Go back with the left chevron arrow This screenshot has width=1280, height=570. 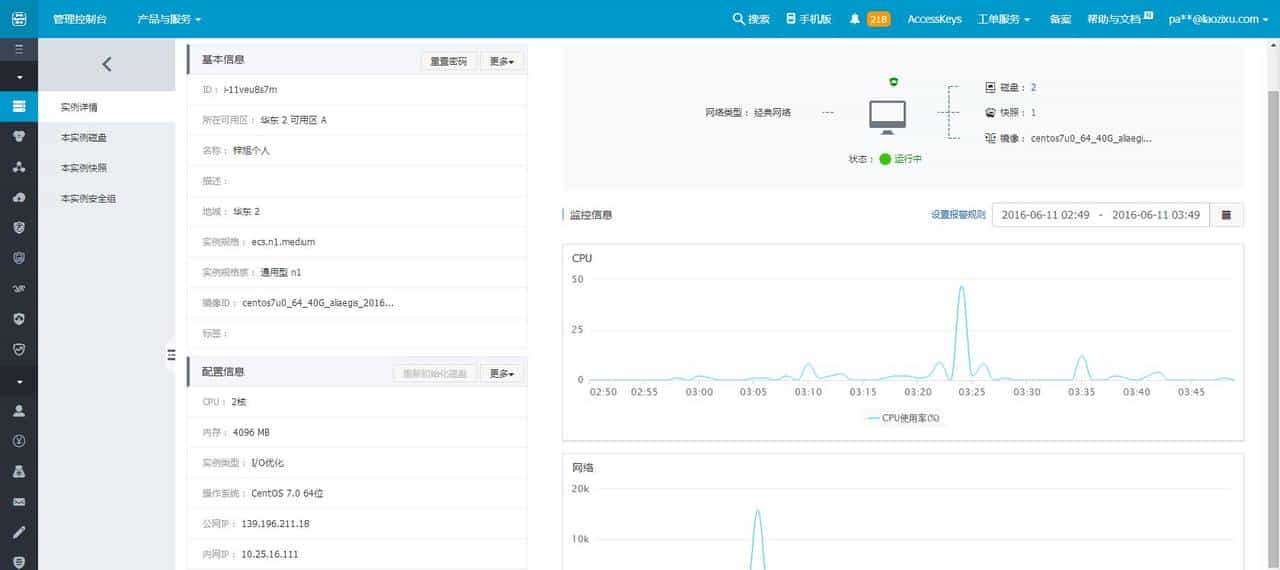point(107,64)
